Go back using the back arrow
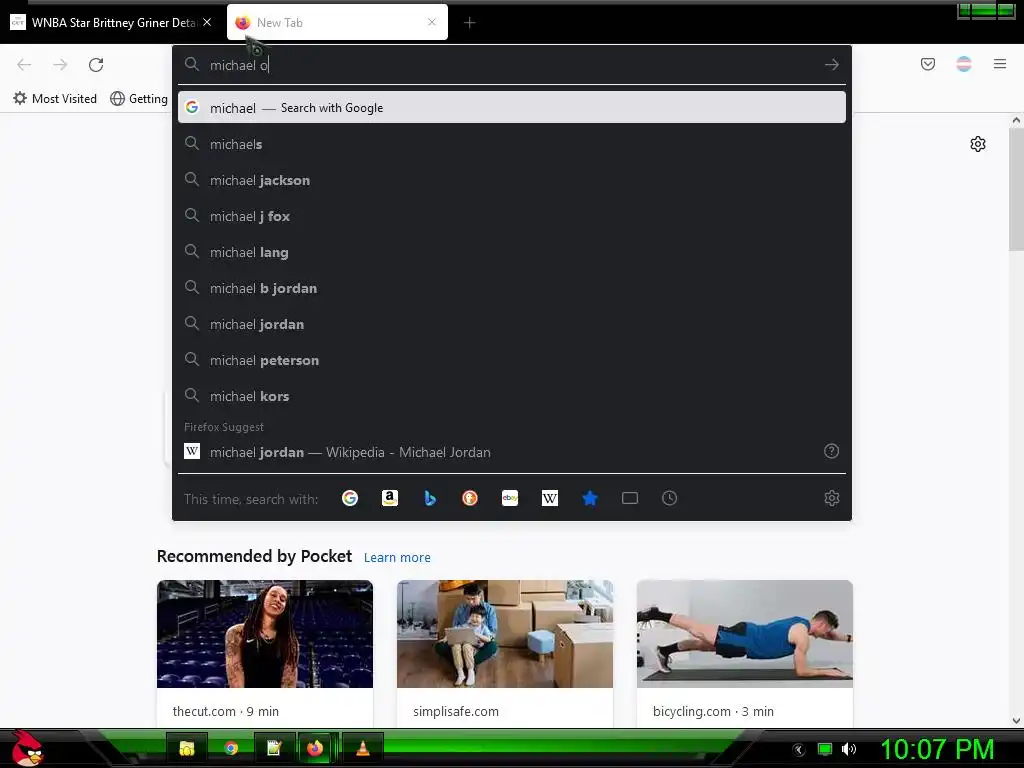The height and width of the screenshot is (768, 1024). (x=24, y=65)
